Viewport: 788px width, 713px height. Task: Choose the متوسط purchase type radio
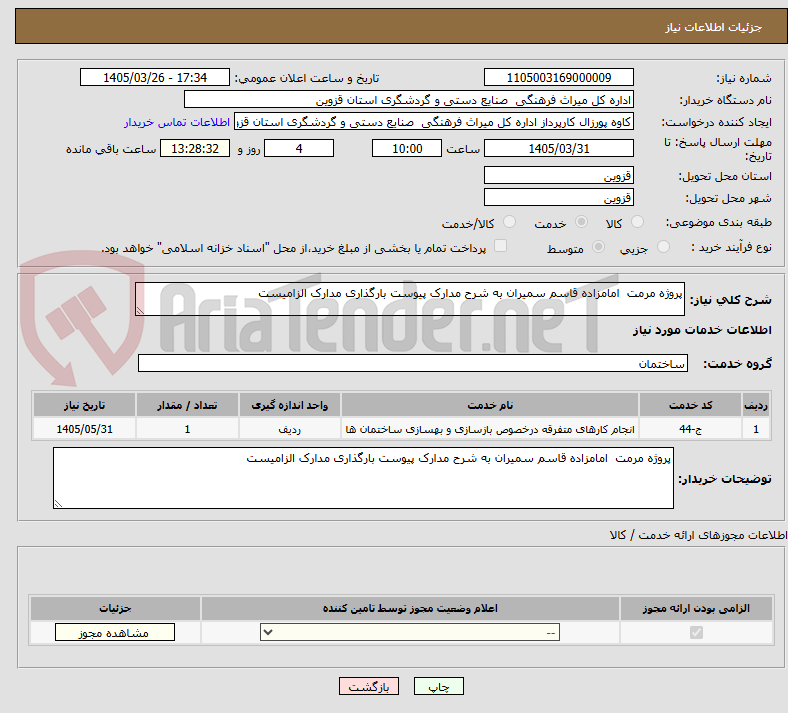click(x=598, y=247)
